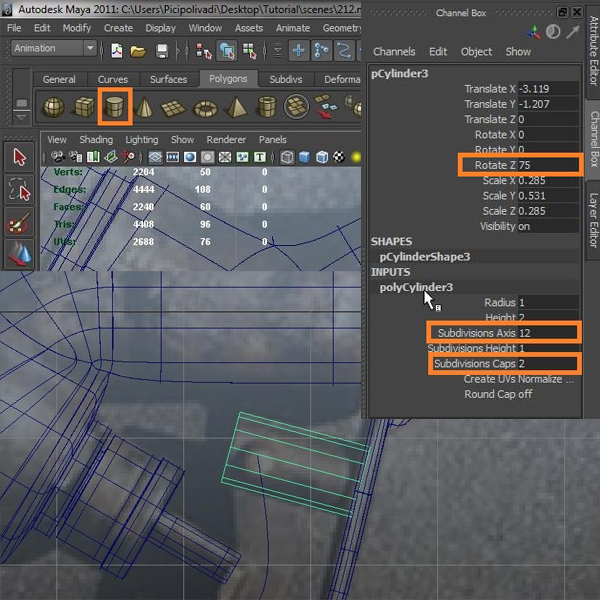Image resolution: width=600 pixels, height=600 pixels.
Task: Create a polygon cube from the shelf
Action: 83,107
